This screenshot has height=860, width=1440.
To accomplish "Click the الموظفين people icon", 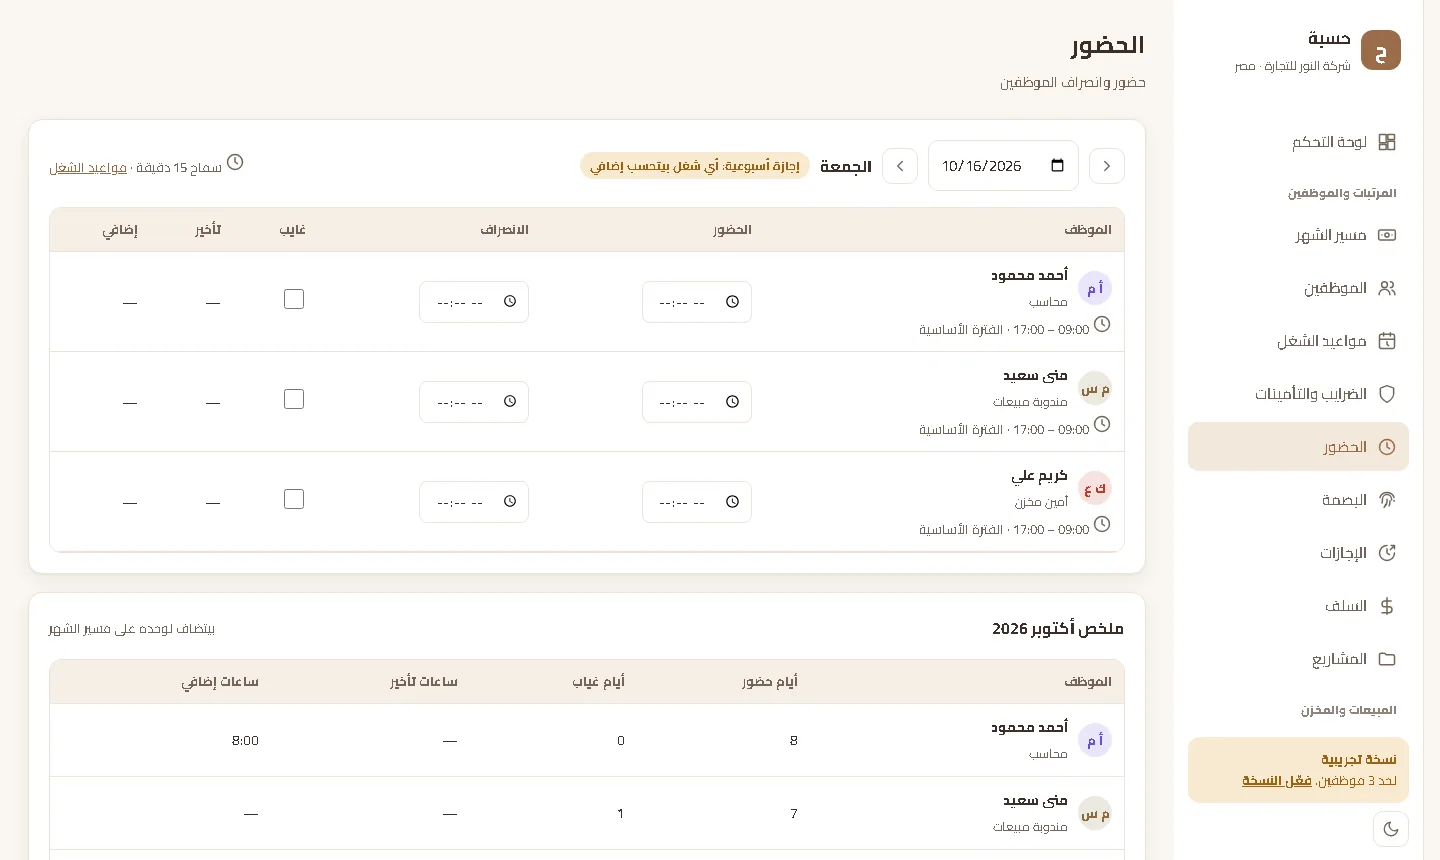I will [x=1387, y=288].
